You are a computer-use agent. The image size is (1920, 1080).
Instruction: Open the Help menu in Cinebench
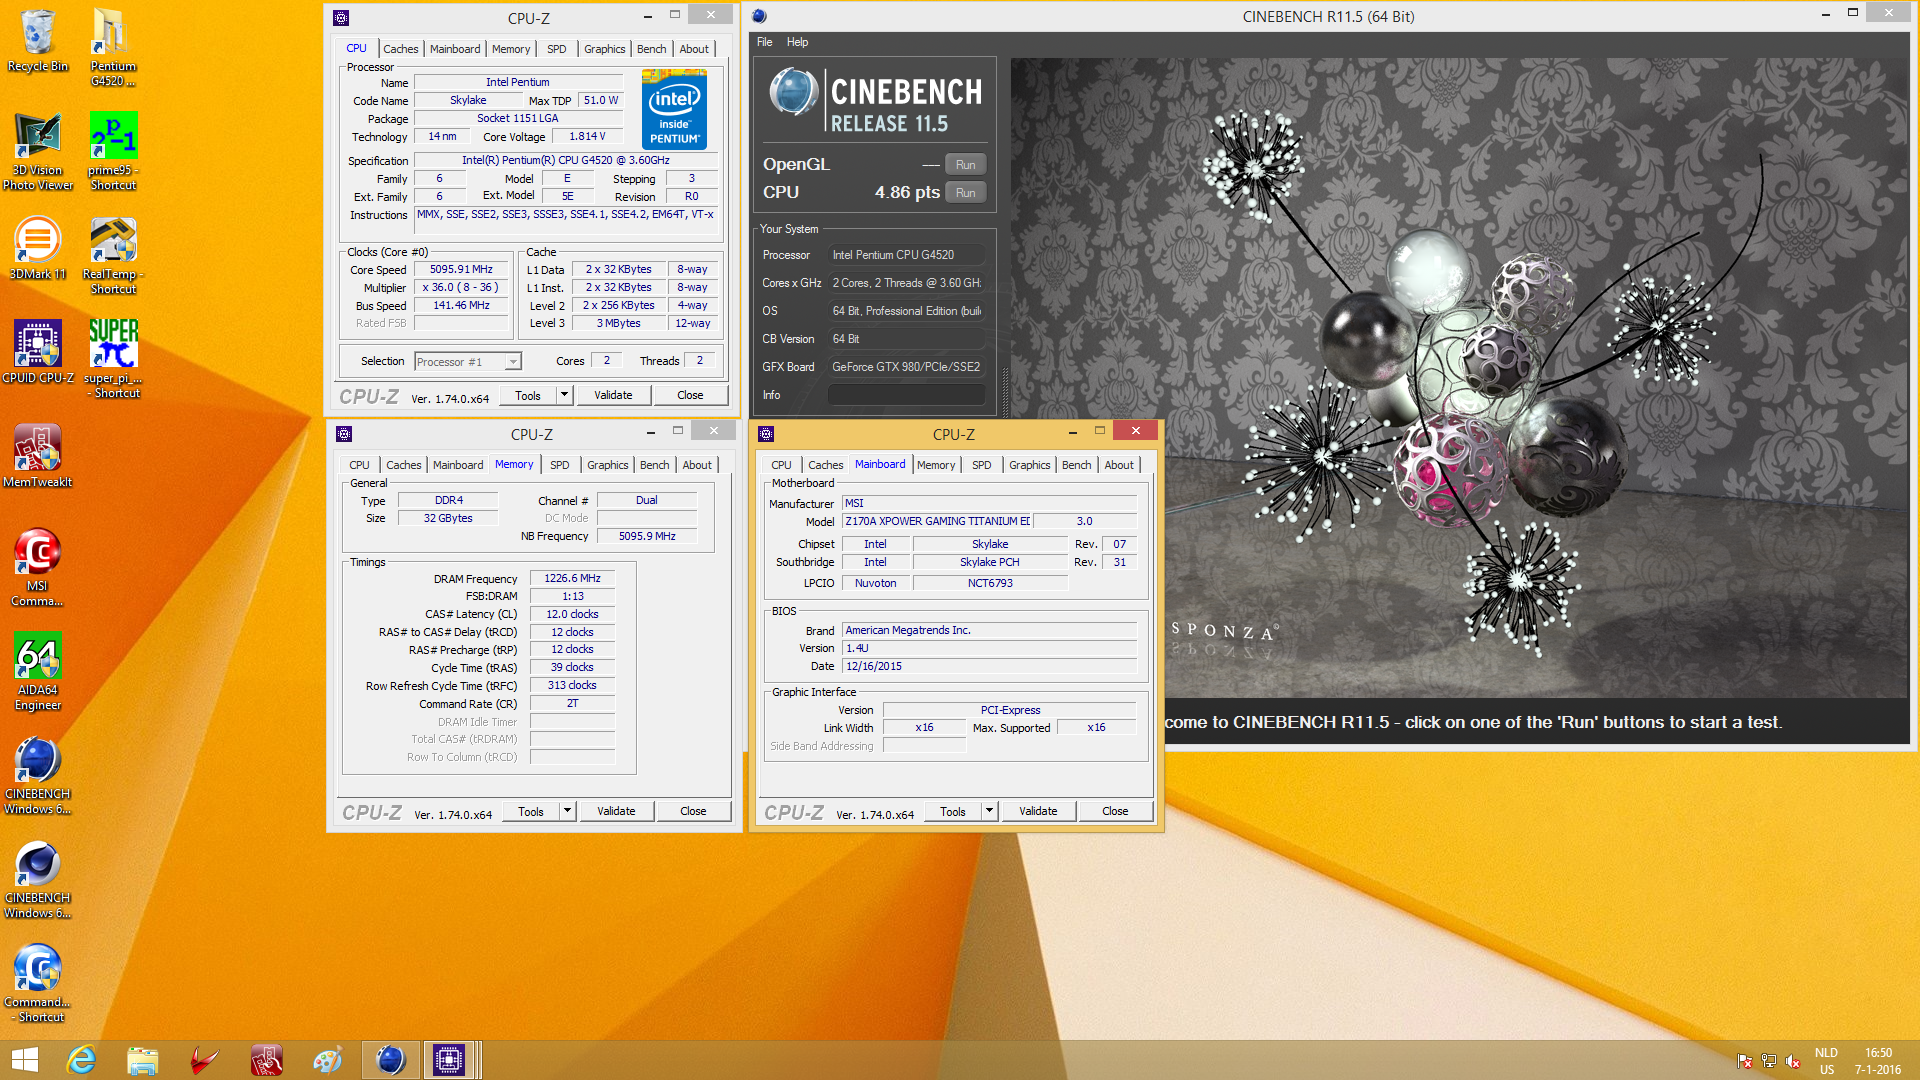tap(798, 42)
